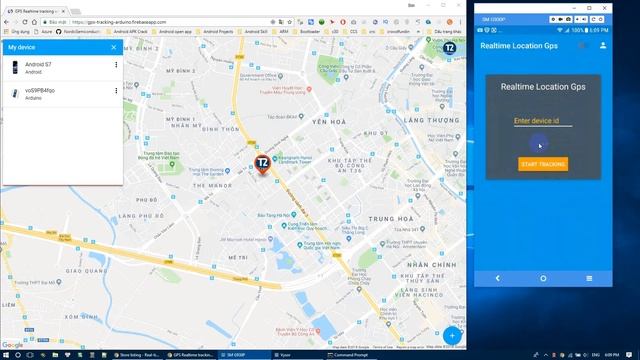
Task: Click the Google logo on the map
Action: (x=13, y=345)
